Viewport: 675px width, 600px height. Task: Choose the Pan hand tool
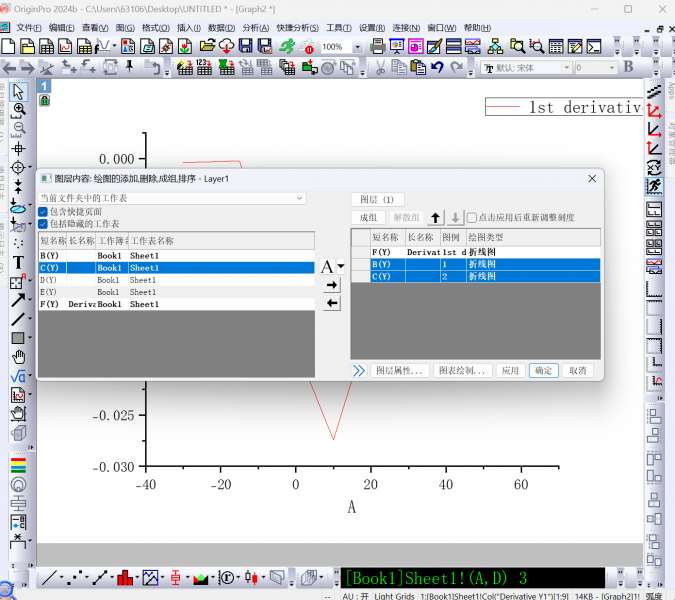coord(18,357)
